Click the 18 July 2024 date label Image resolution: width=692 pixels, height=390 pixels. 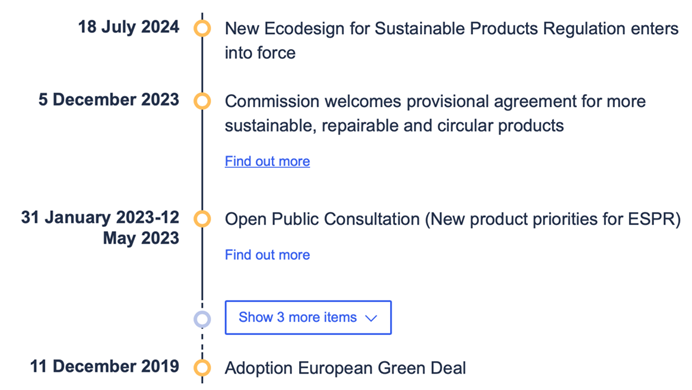[x=129, y=27]
